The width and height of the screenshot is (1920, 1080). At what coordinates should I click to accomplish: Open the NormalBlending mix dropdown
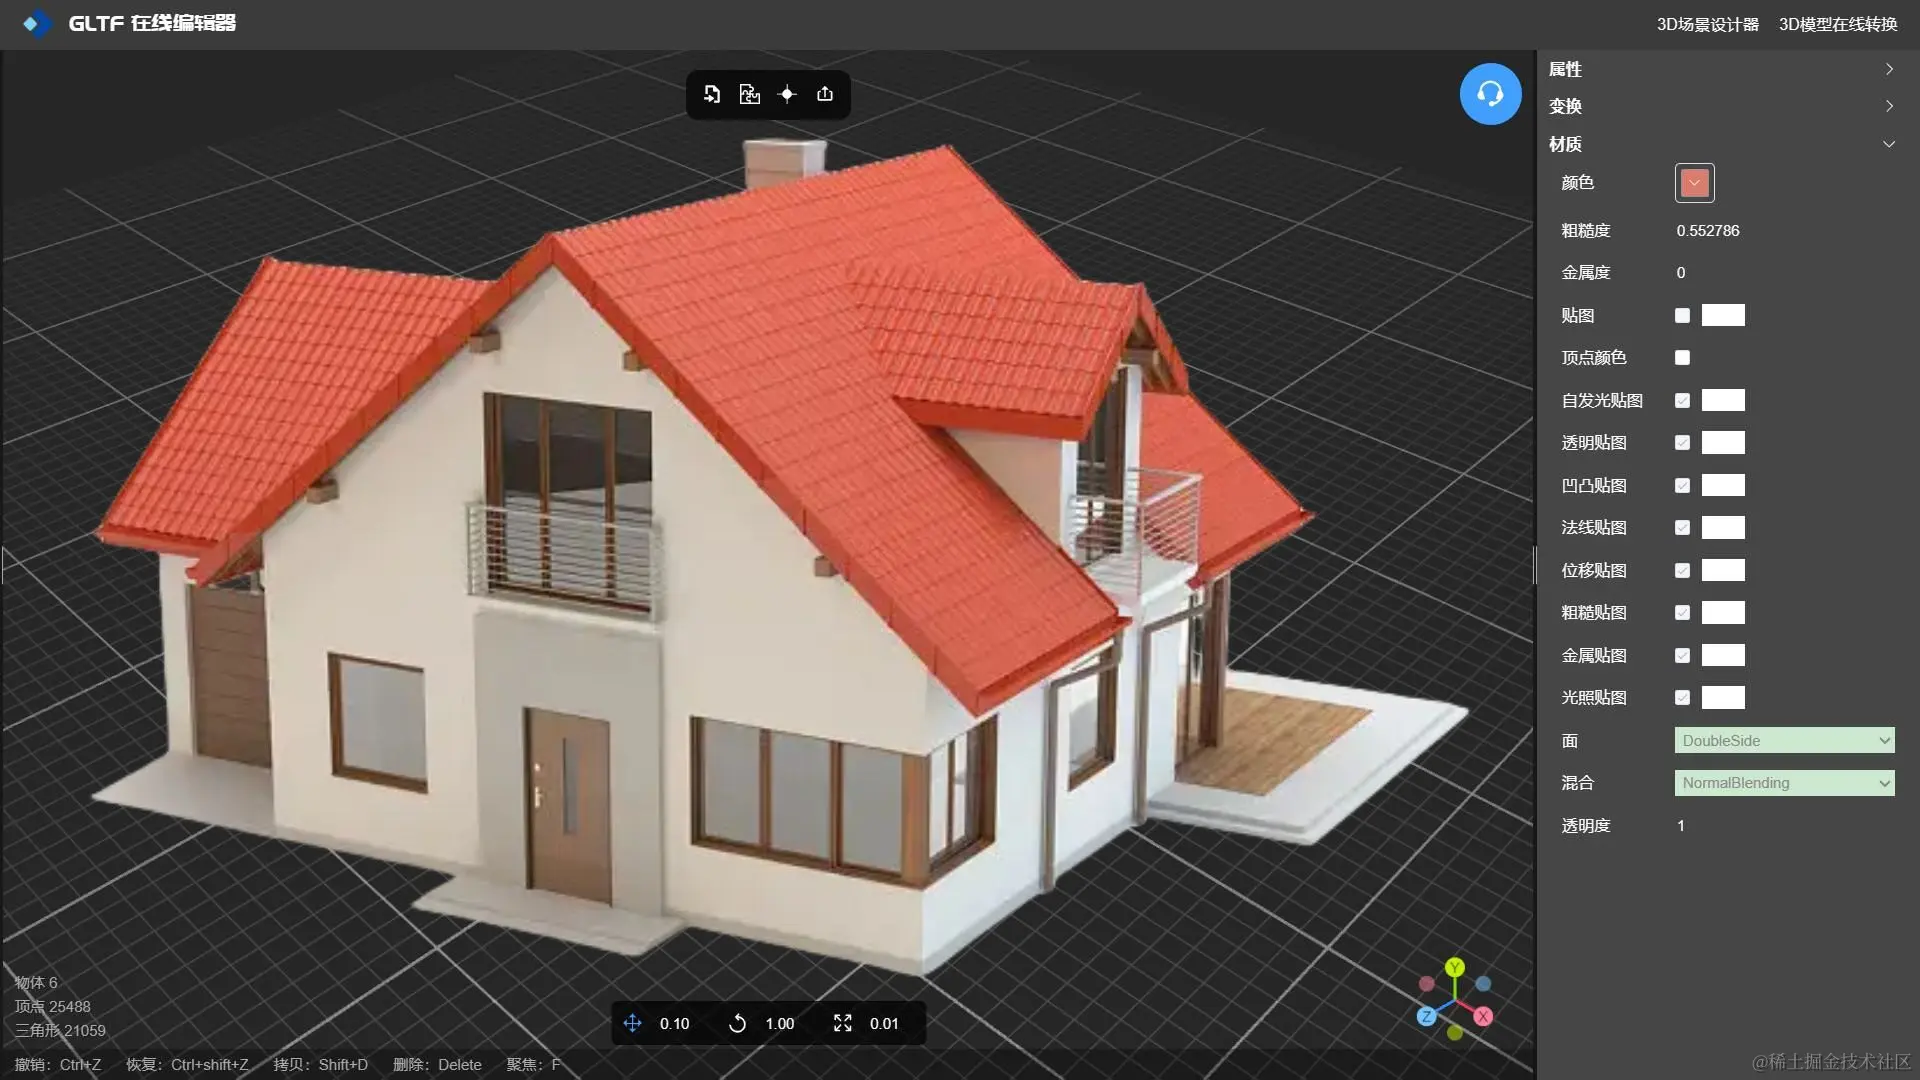click(x=1784, y=783)
